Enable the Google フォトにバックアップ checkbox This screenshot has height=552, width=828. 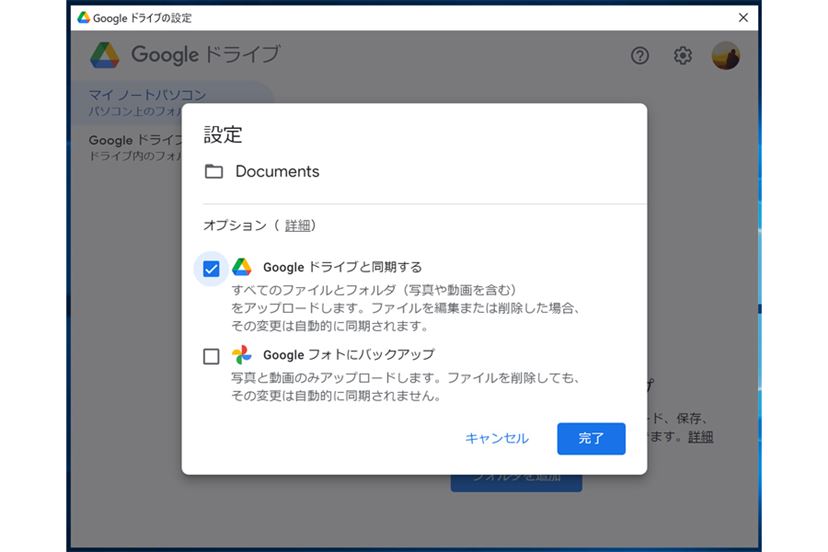(211, 356)
